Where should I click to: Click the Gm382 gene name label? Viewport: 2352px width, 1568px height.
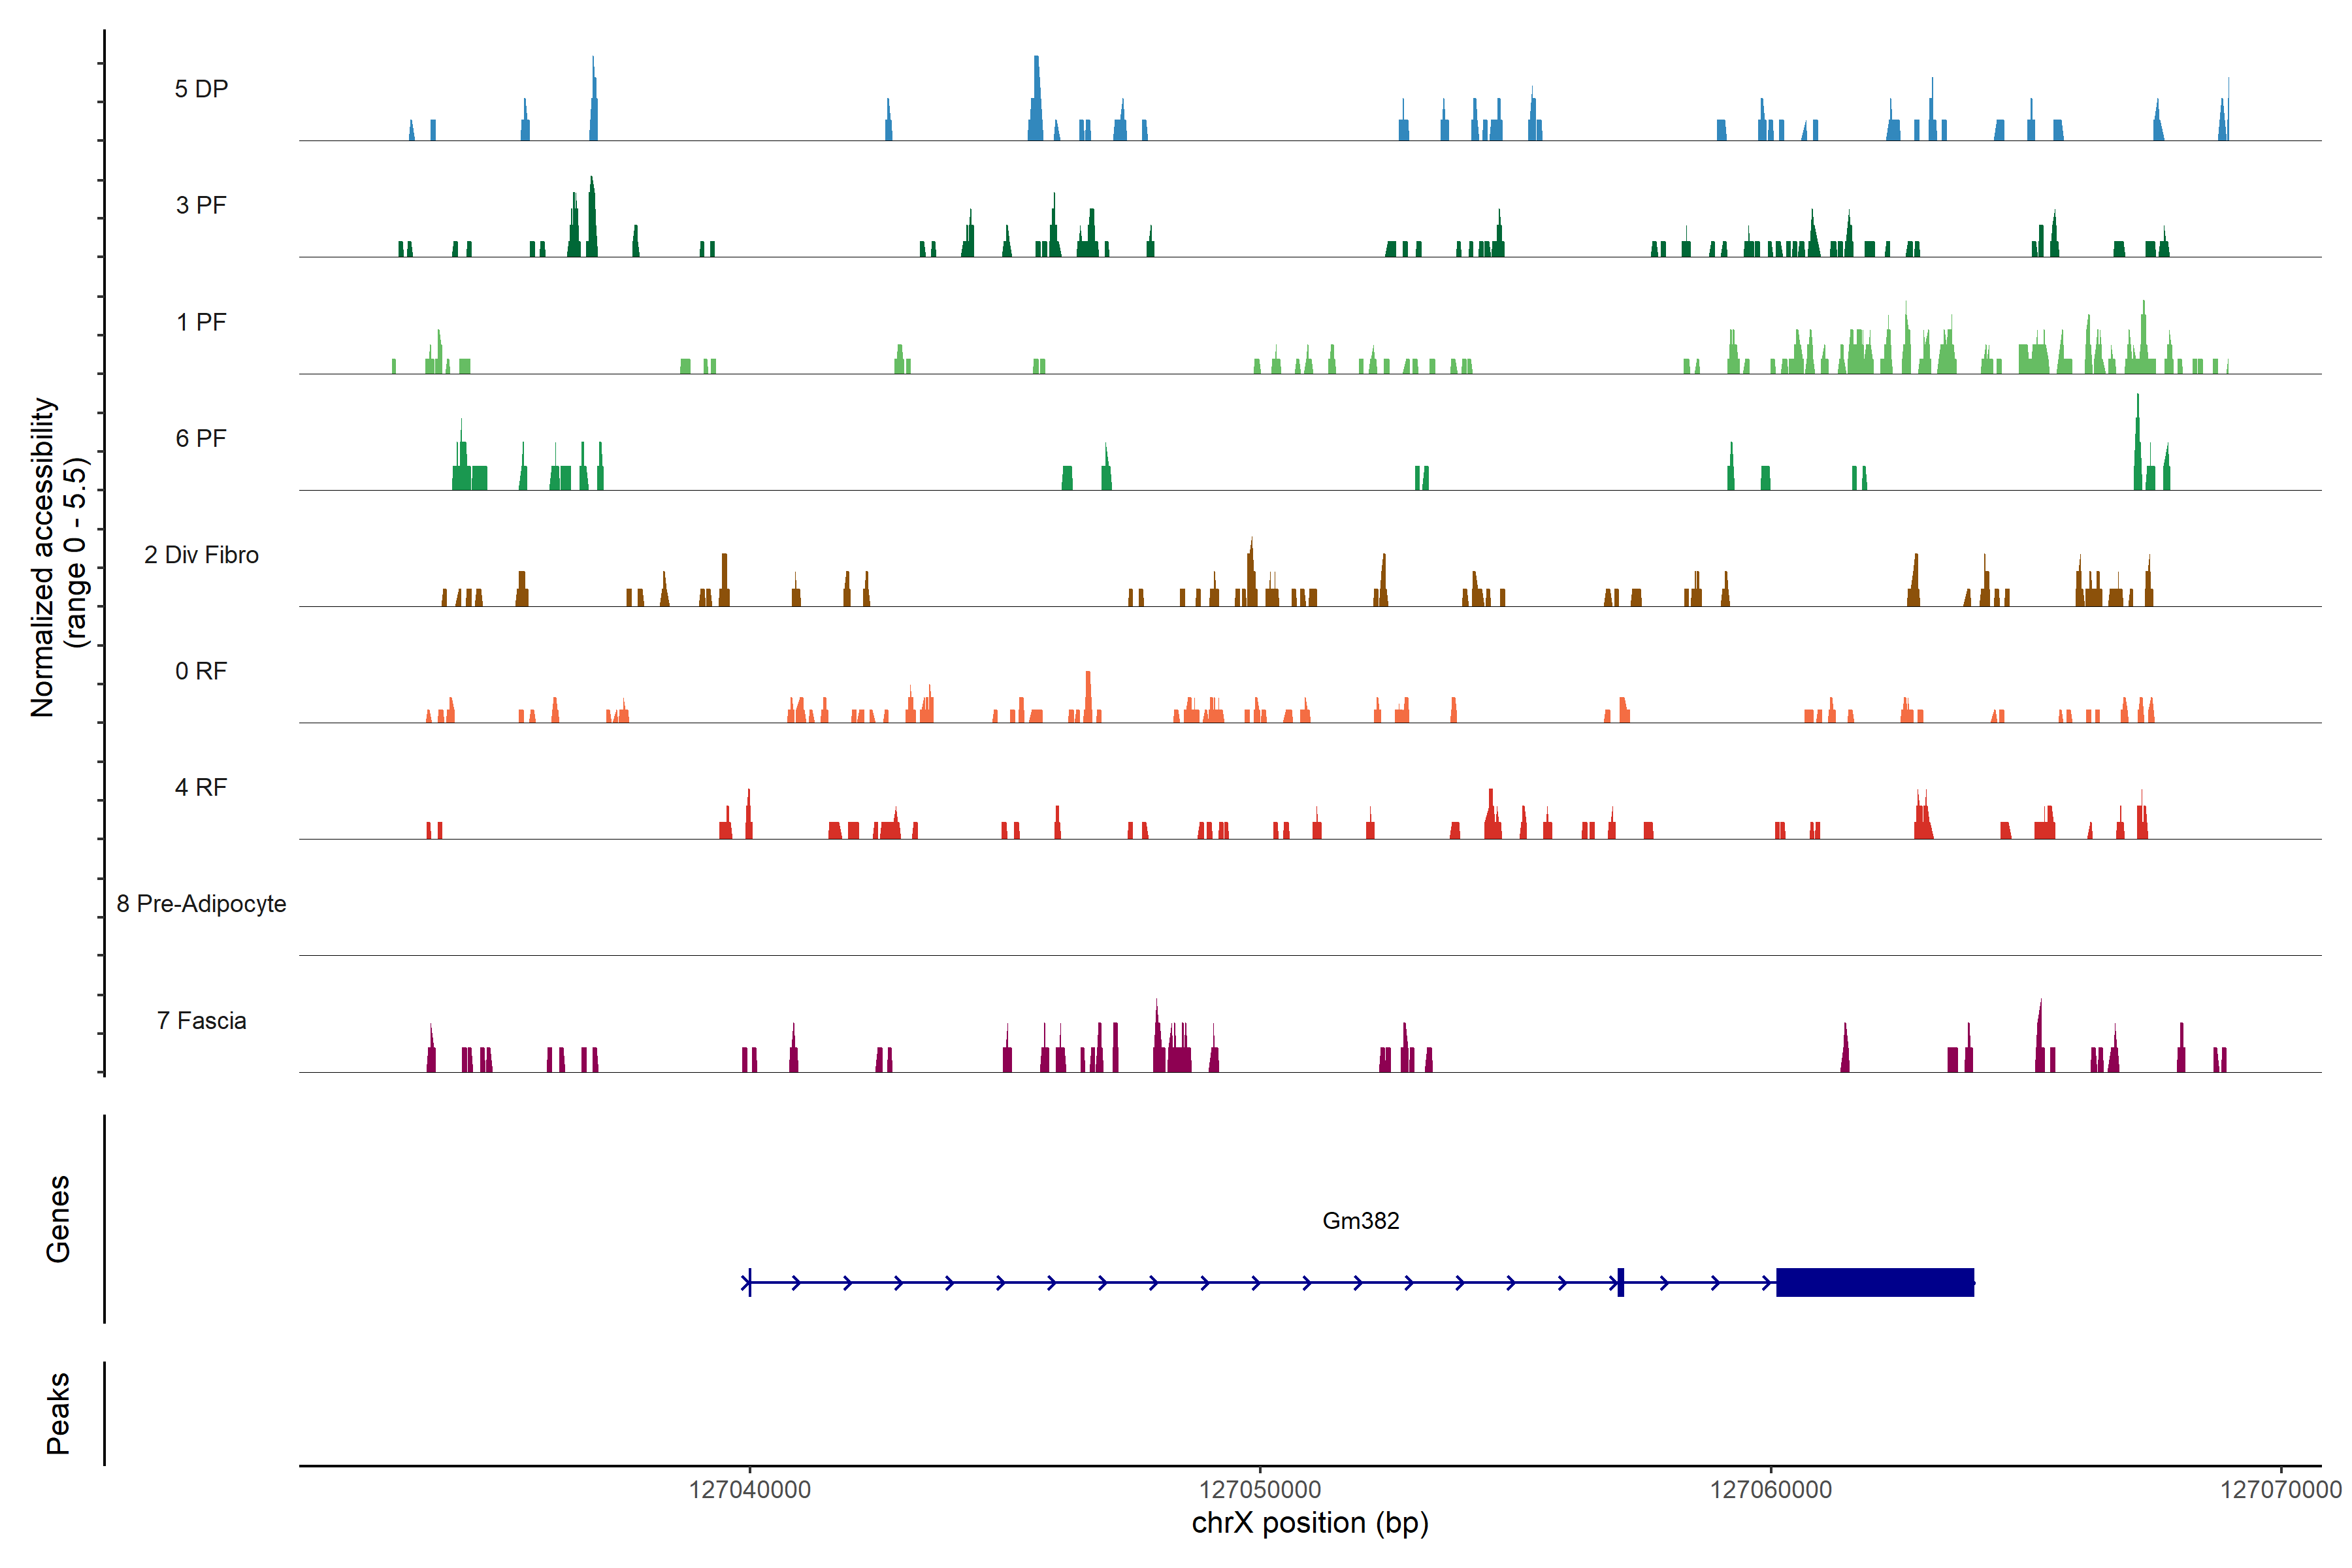coord(1360,1221)
